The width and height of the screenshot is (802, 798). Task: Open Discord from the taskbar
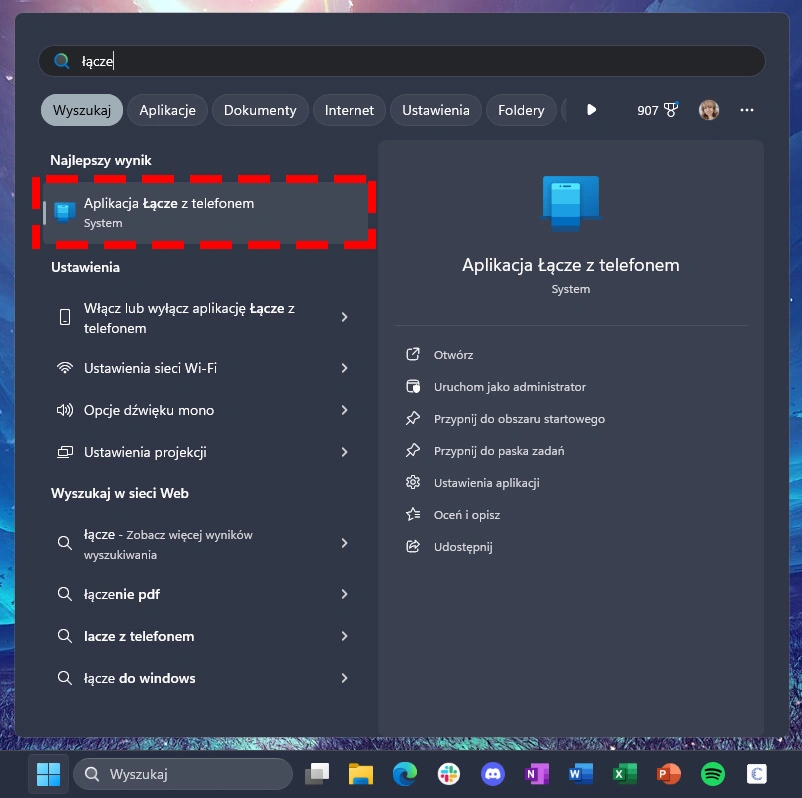pos(493,774)
